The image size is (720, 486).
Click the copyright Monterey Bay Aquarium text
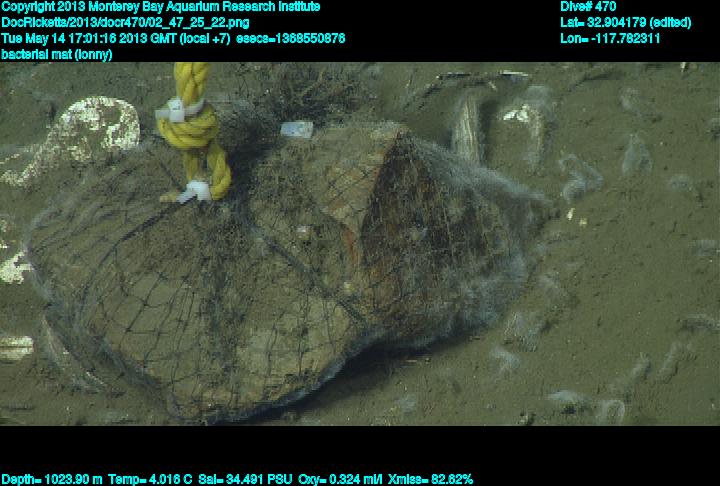point(160,7)
